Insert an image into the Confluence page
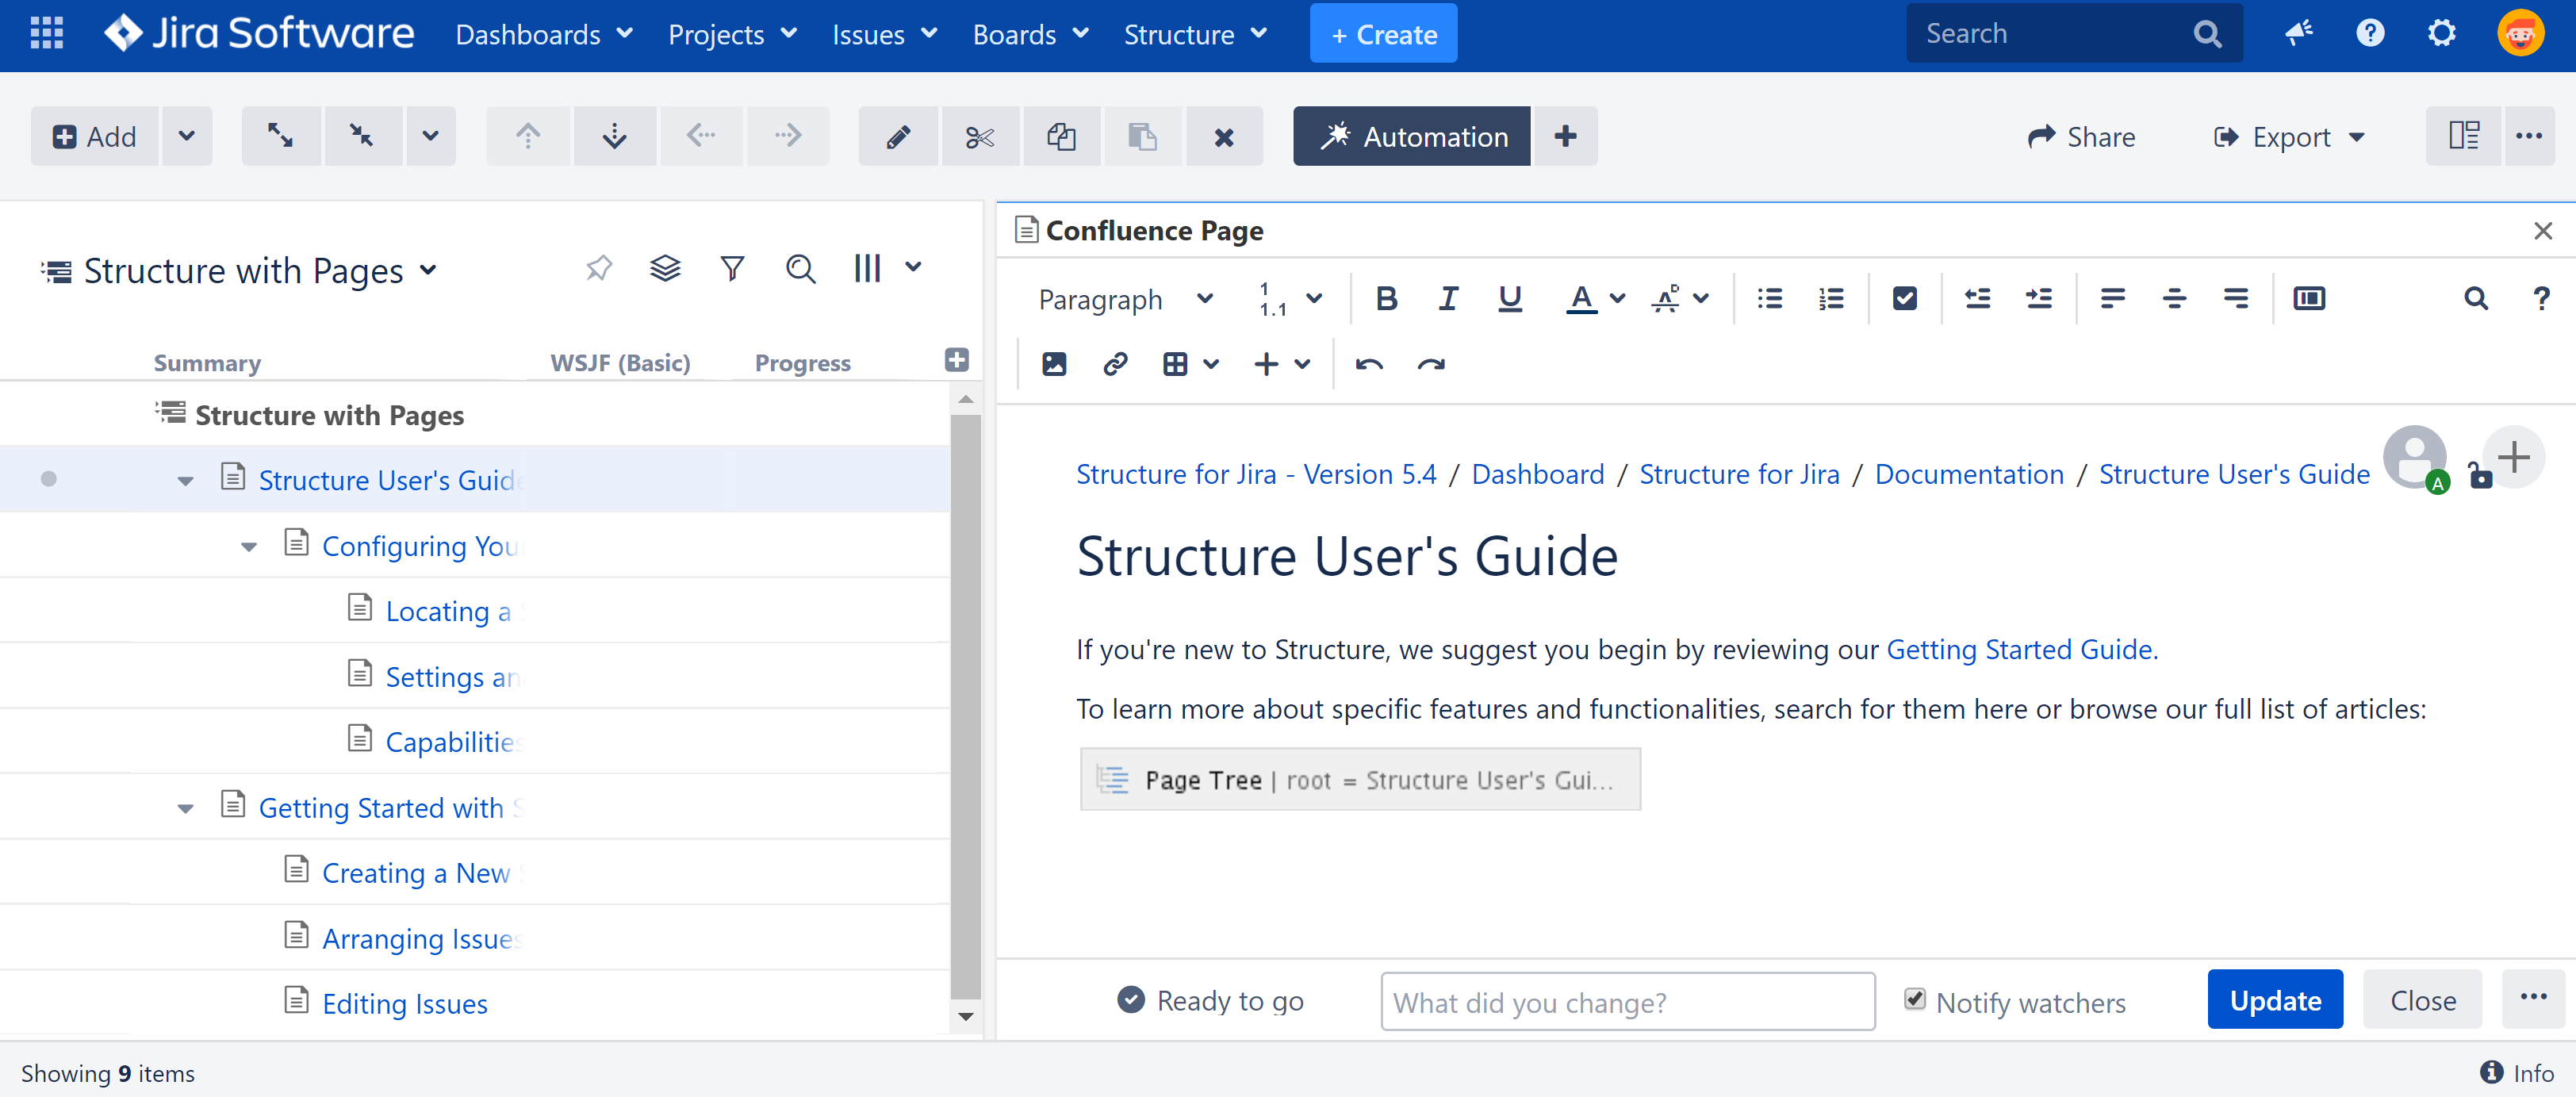The width and height of the screenshot is (2576, 1097). coord(1053,364)
